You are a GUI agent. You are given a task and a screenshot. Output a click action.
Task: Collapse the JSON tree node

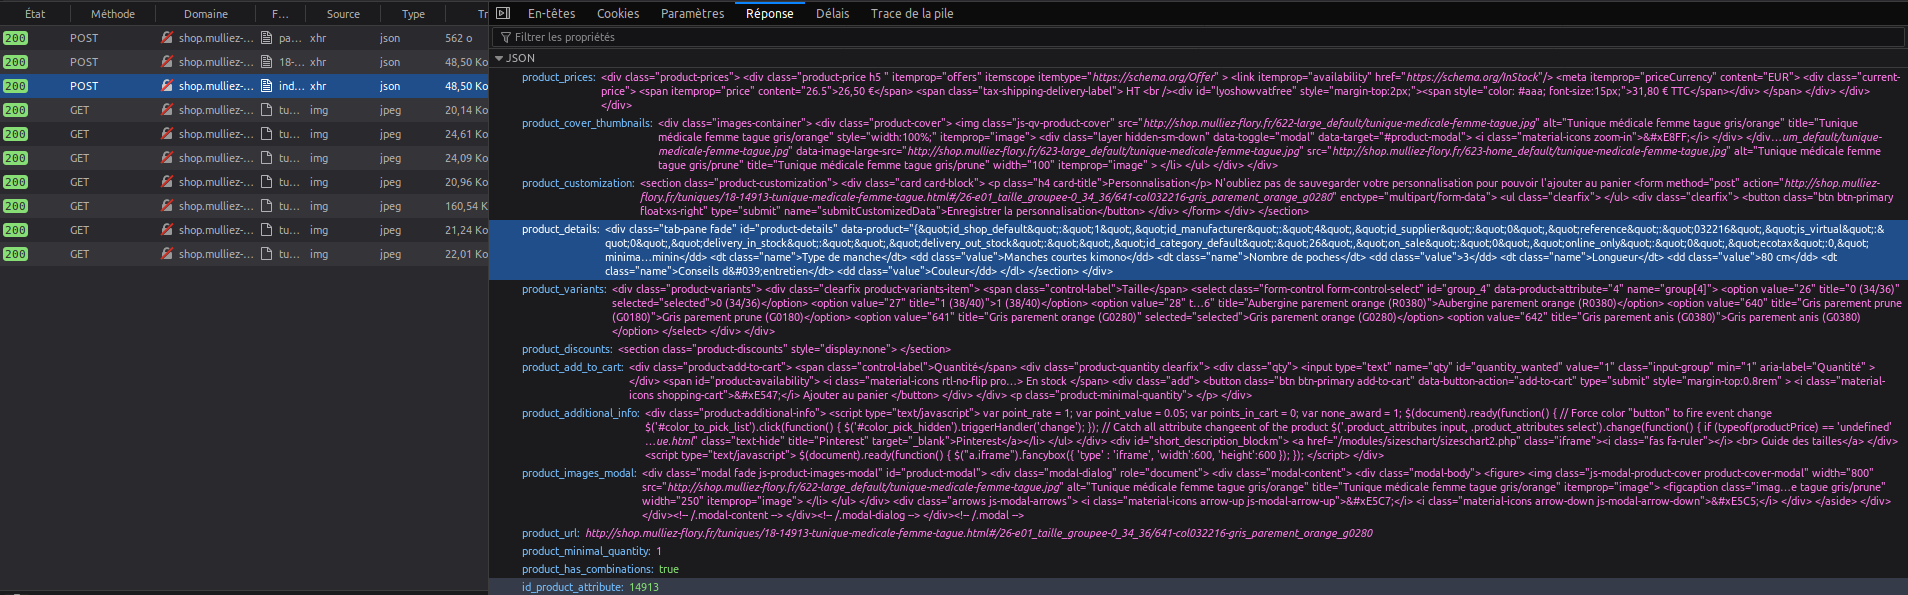click(499, 58)
